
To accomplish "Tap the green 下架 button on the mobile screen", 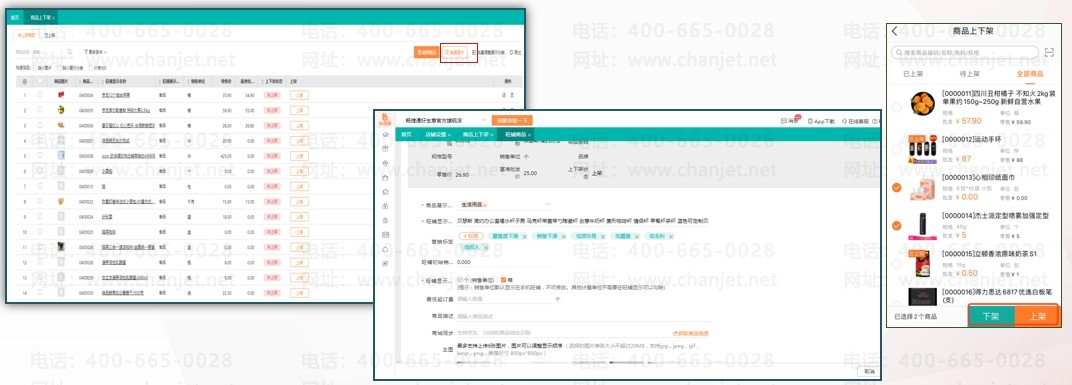I will click(991, 317).
